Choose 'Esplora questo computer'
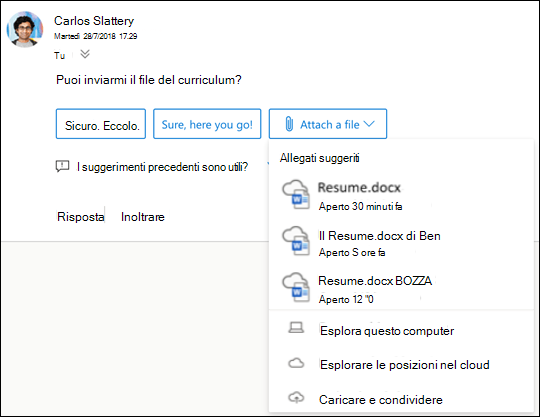 point(401,330)
